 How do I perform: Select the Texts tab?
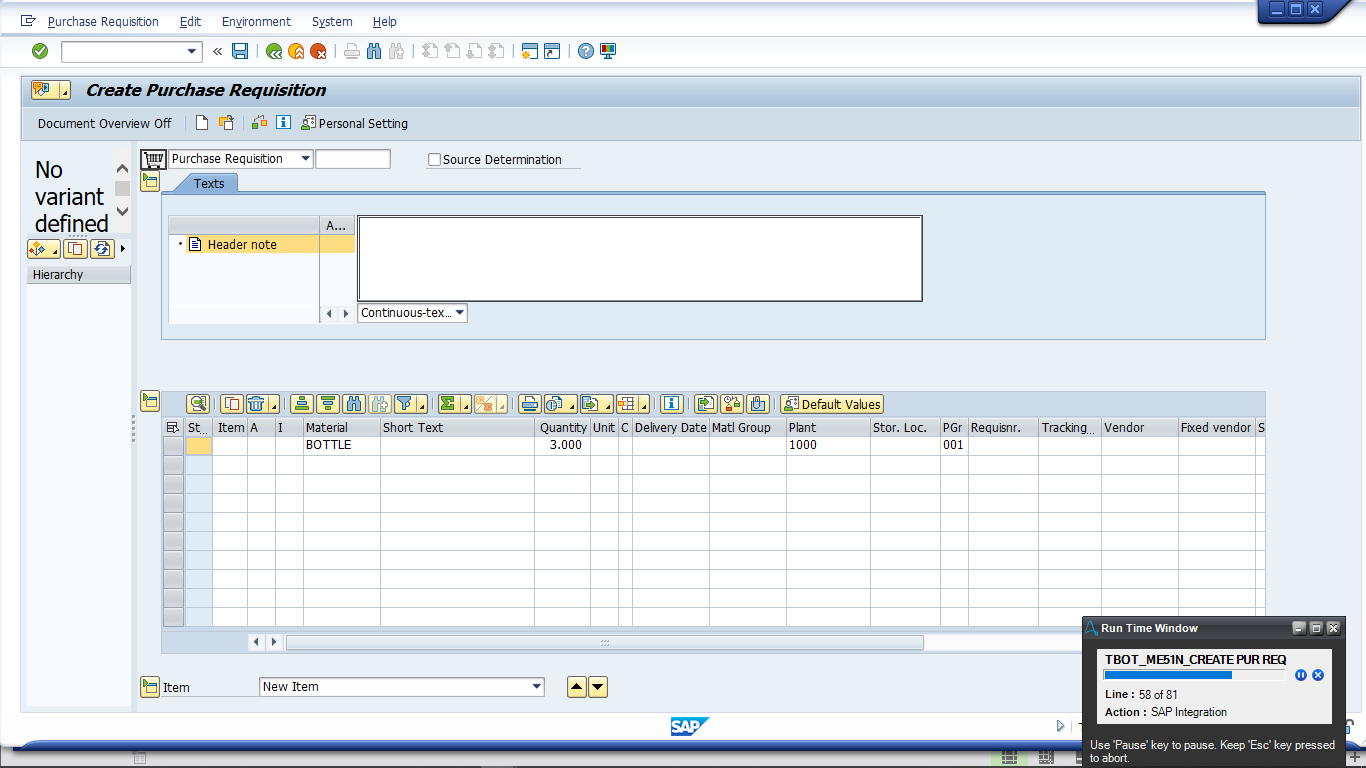[209, 183]
